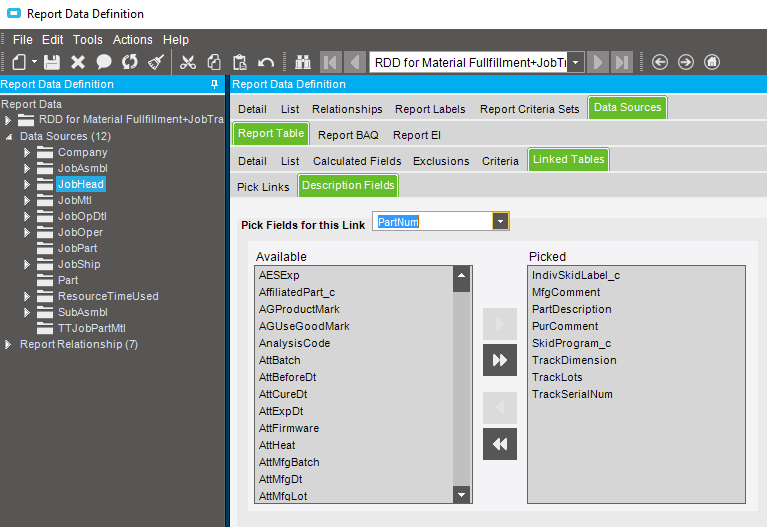Image resolution: width=767 pixels, height=527 pixels.
Task: Click the Available list scroll up arrow
Action: [461, 275]
